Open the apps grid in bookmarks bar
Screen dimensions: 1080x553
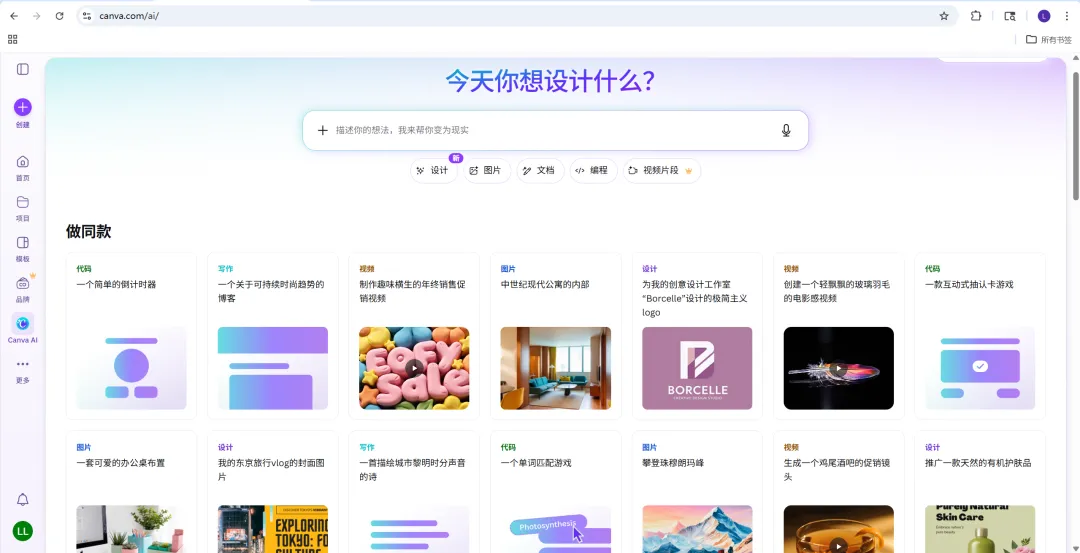[12, 39]
